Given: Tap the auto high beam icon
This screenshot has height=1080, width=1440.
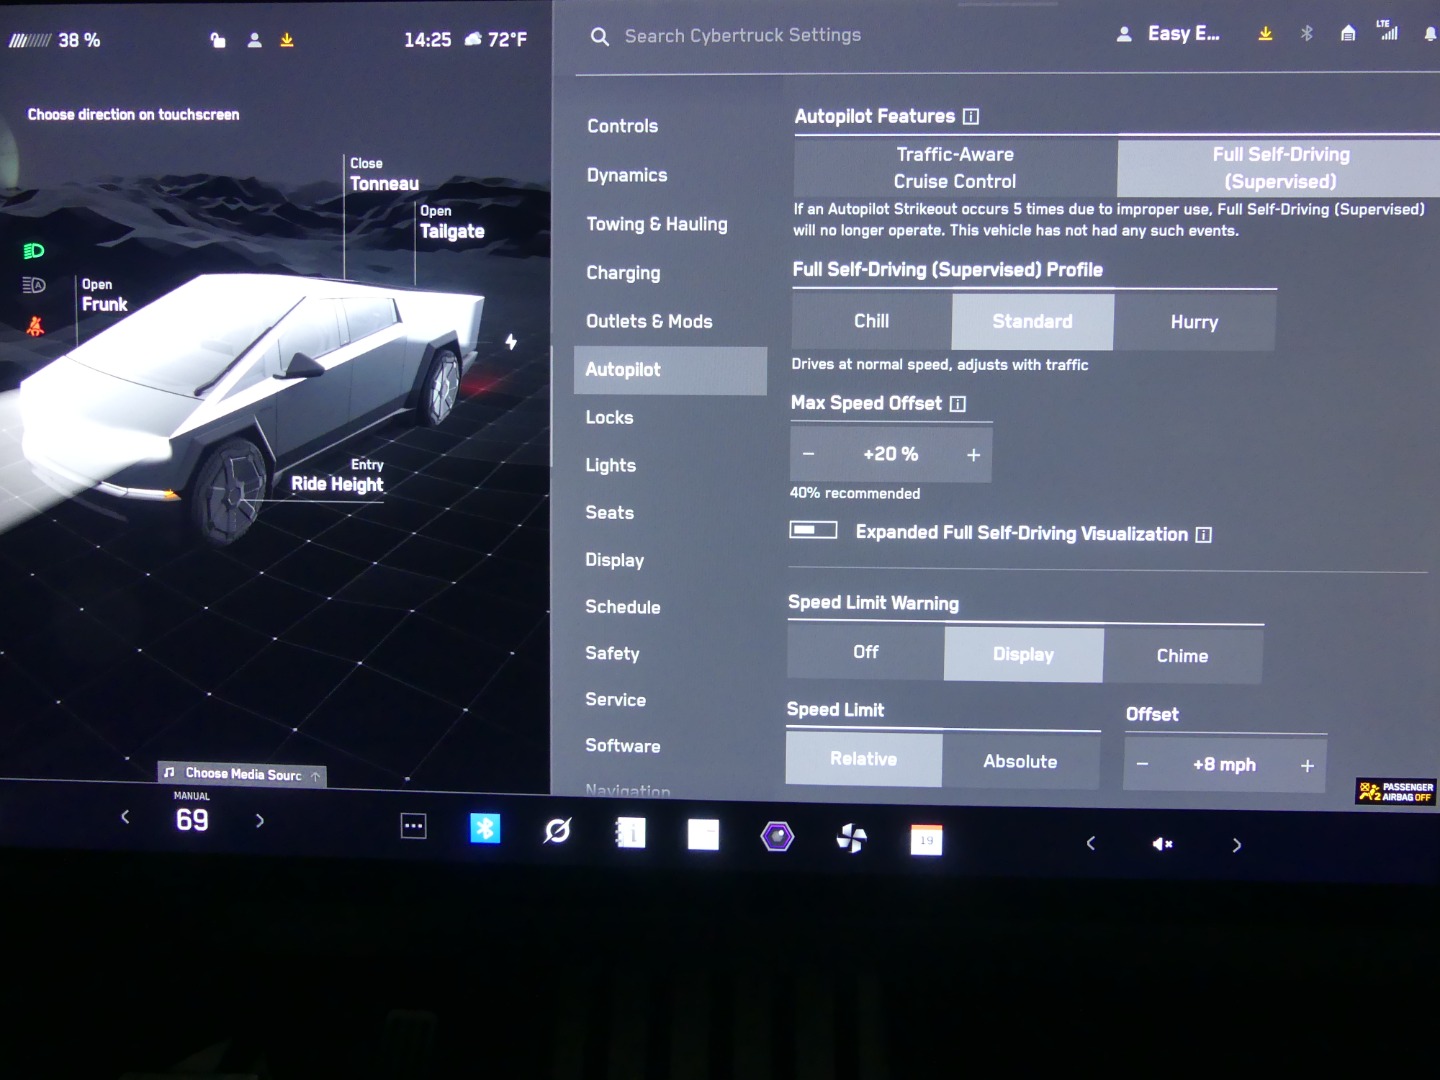Looking at the screenshot, I should pos(34,286).
